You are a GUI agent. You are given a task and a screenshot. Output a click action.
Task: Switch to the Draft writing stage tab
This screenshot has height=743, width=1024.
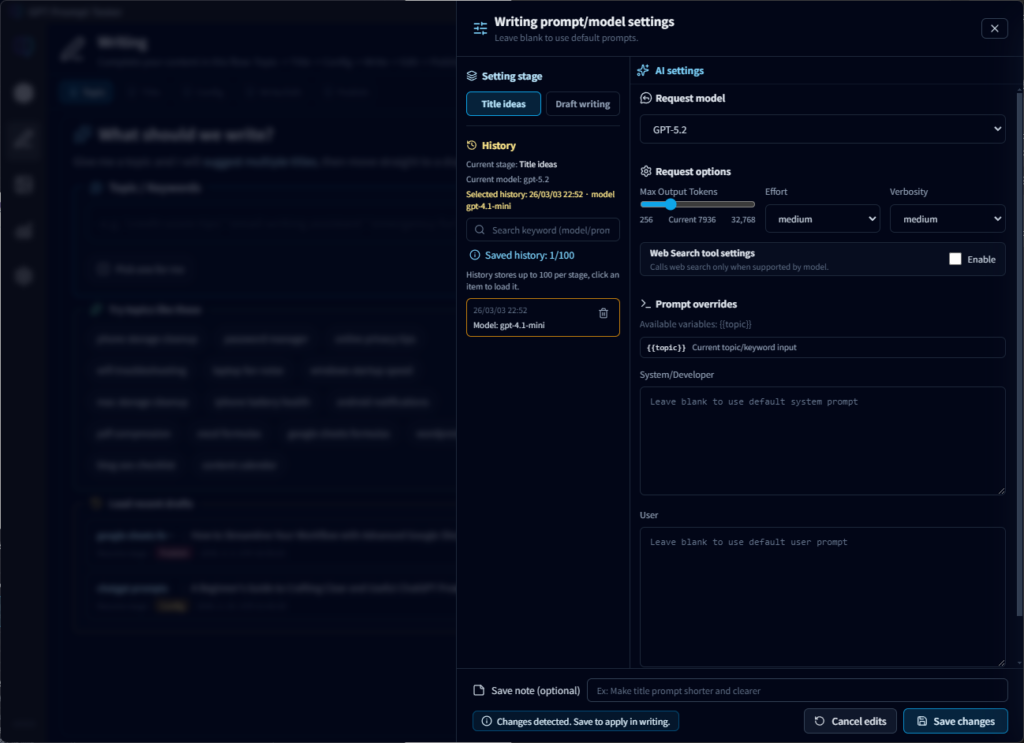click(x=582, y=103)
